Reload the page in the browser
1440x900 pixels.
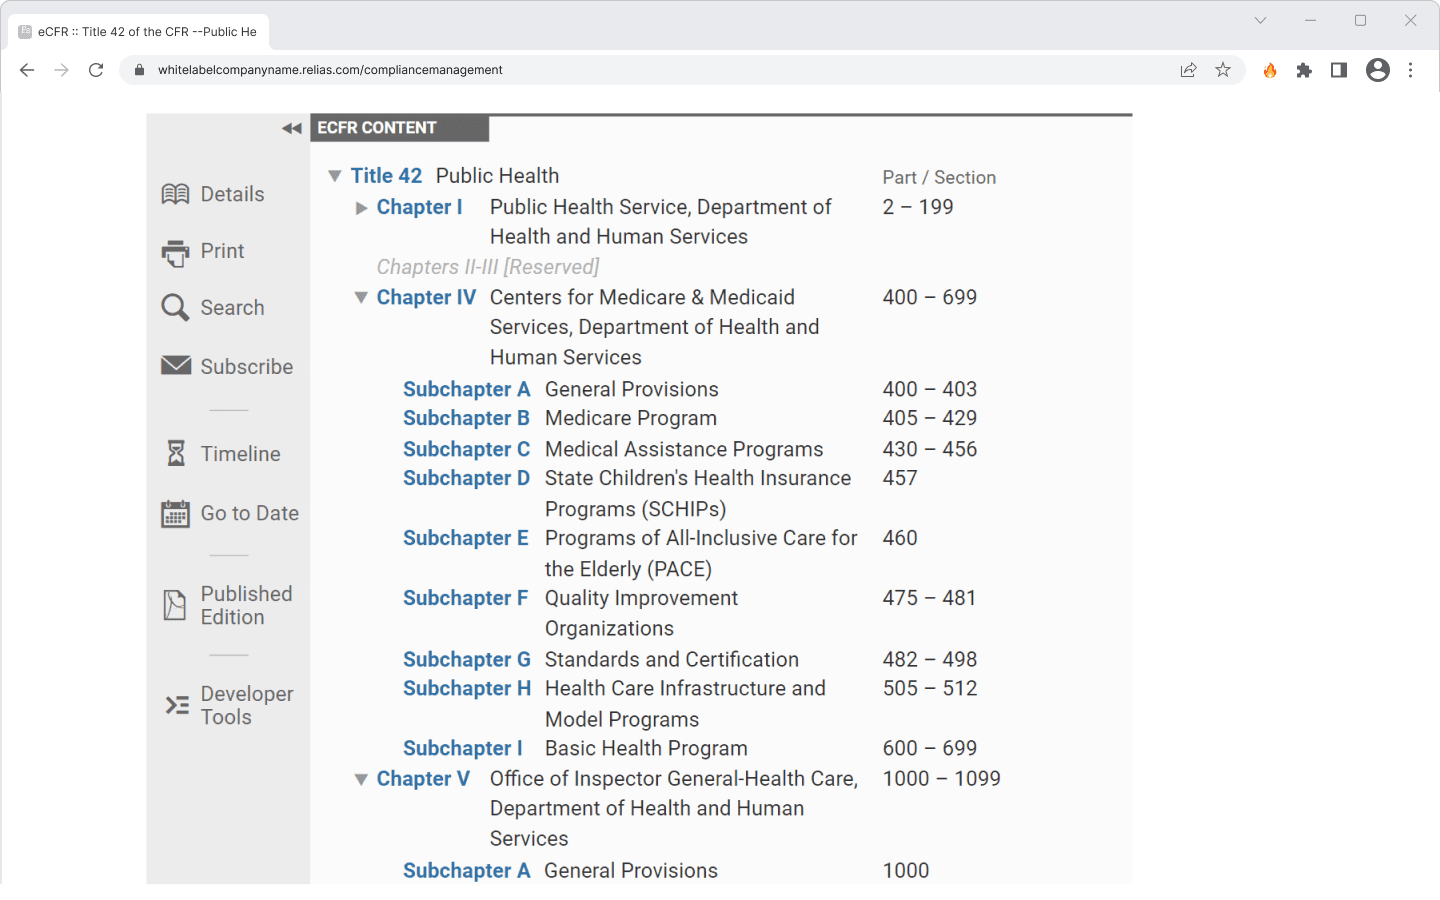click(x=96, y=70)
